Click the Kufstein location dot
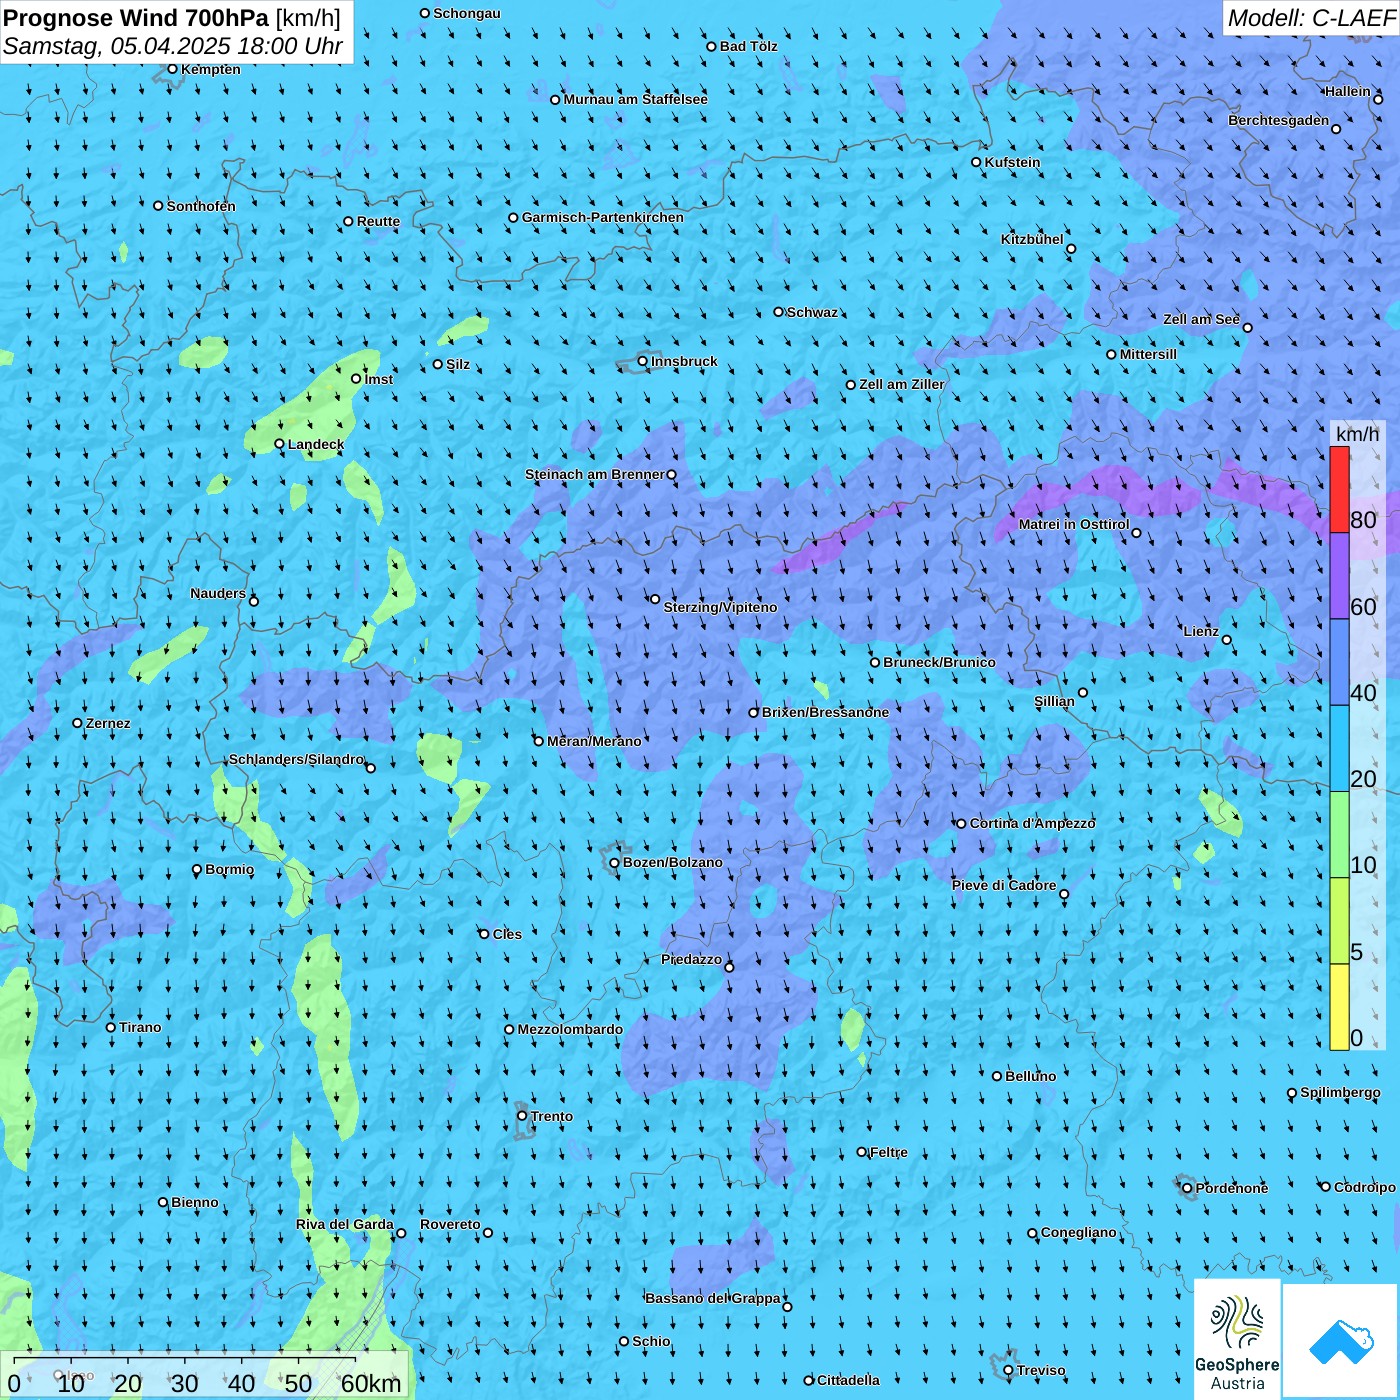This screenshot has height=1400, width=1400. pyautogui.click(x=977, y=162)
